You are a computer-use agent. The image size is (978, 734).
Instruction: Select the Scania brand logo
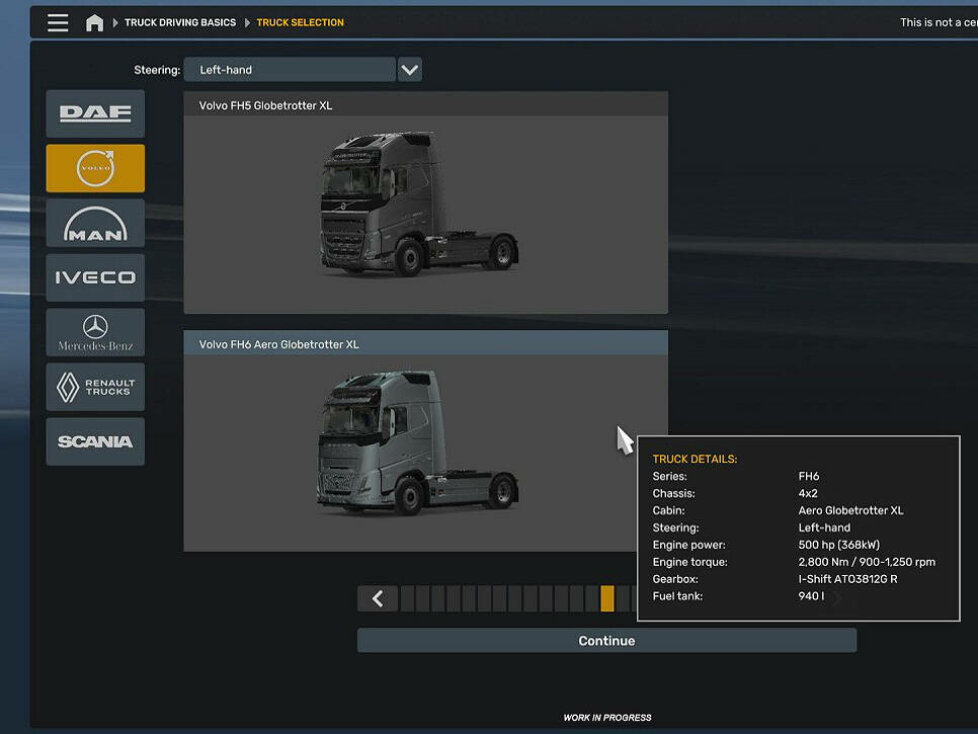(x=95, y=442)
